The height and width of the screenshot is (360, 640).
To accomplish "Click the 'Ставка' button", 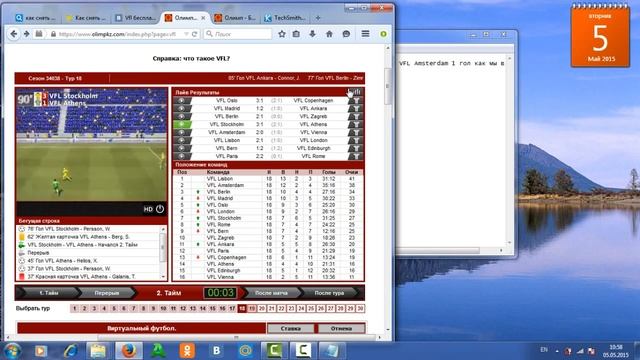I will [x=291, y=328].
